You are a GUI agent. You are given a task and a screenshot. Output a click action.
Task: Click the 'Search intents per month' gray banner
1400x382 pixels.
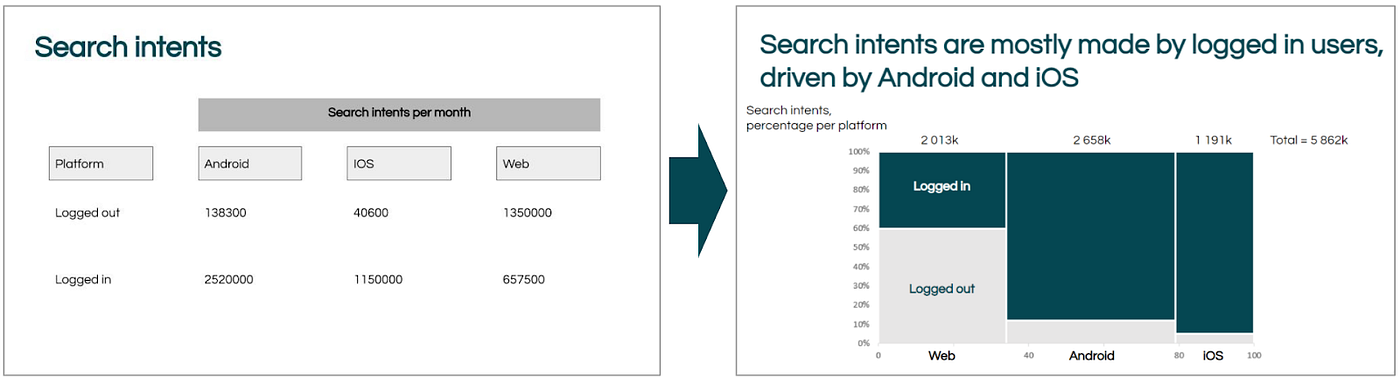click(399, 114)
